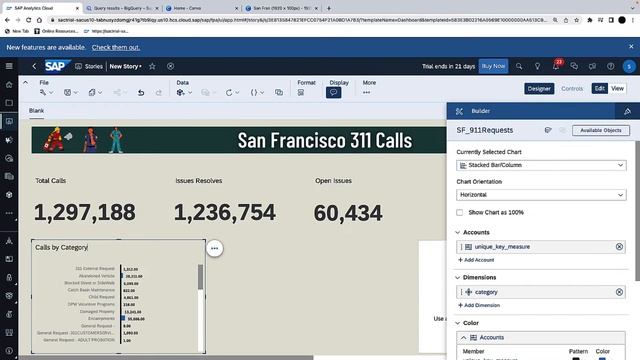This screenshot has height=360, width=640.
Task: Open search magnifier in top header
Action: (x=519, y=66)
